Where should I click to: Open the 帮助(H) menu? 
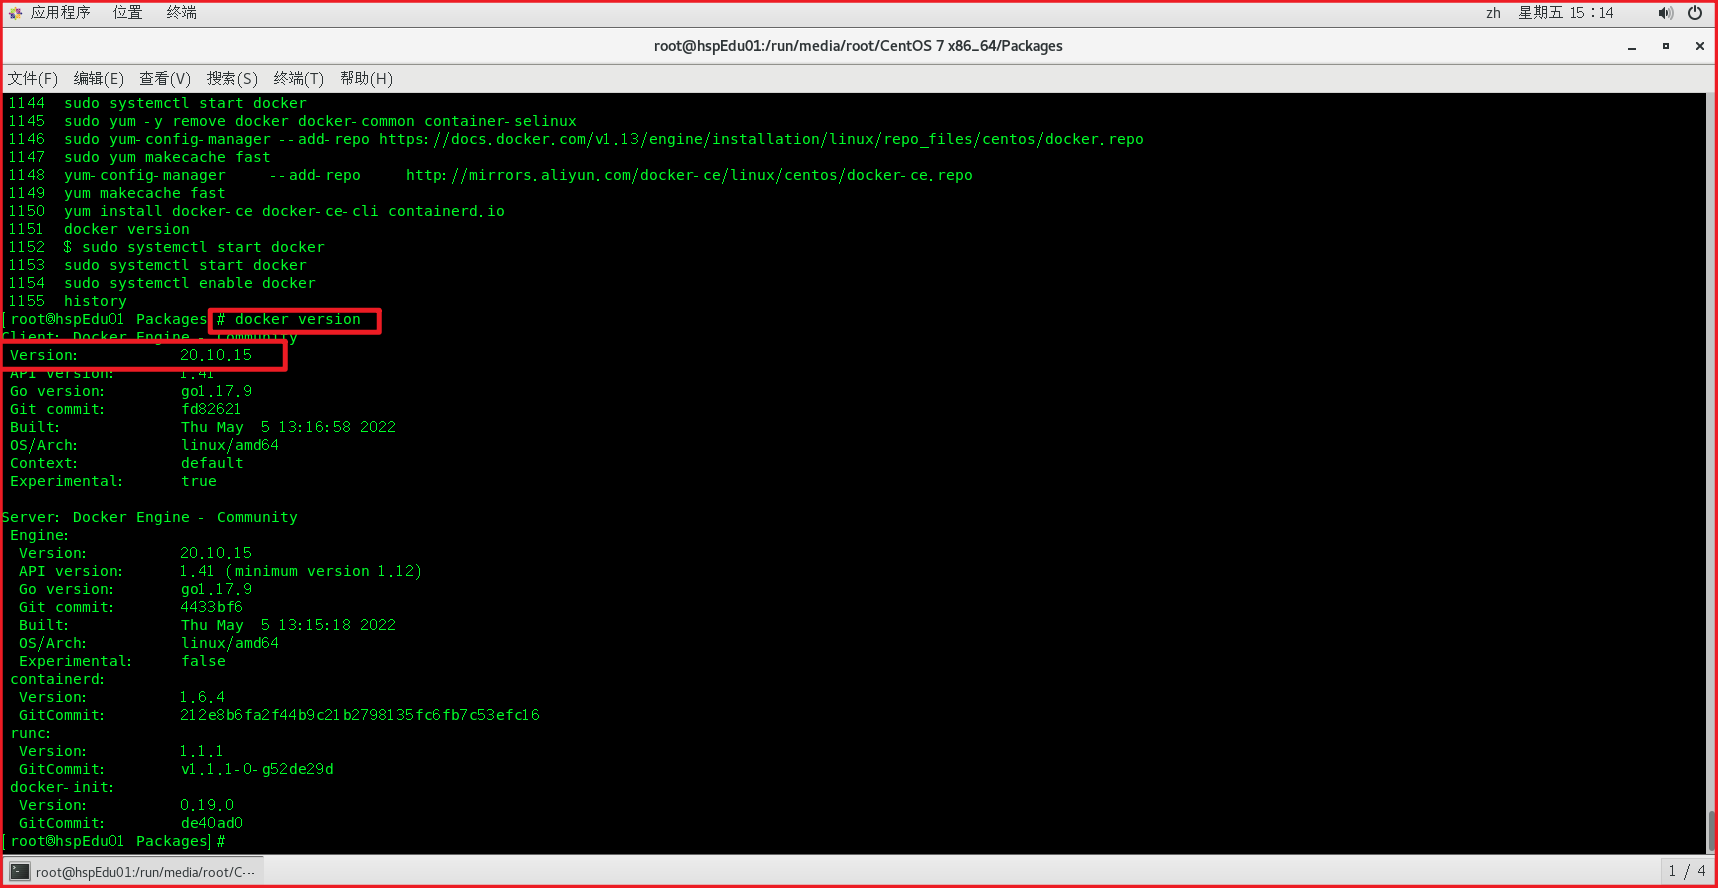366,78
